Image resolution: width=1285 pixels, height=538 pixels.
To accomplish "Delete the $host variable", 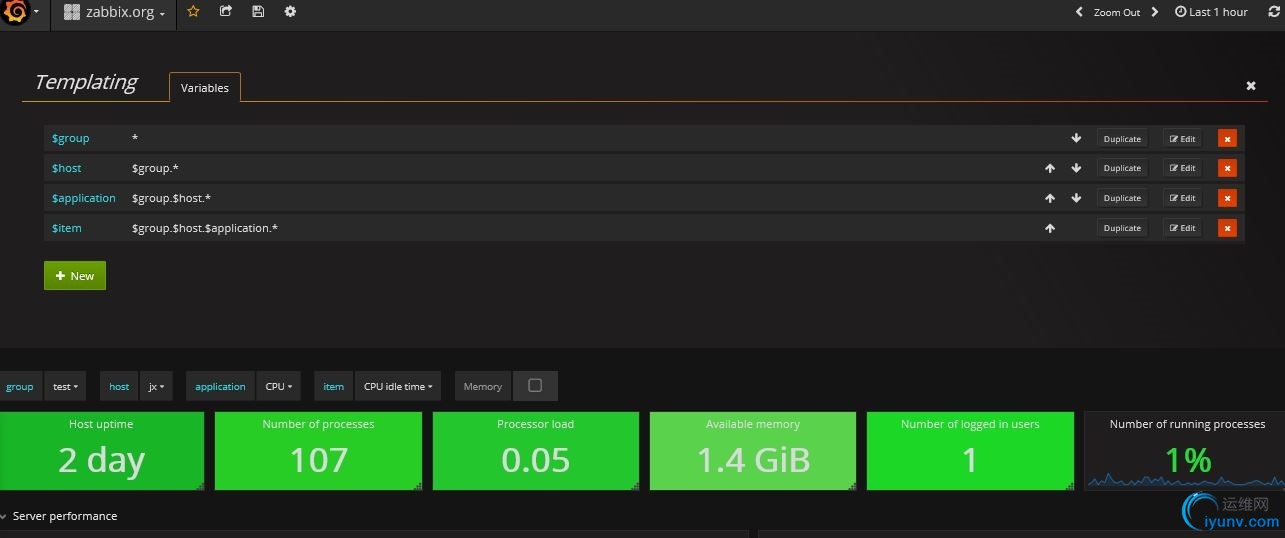I will [x=1227, y=168].
